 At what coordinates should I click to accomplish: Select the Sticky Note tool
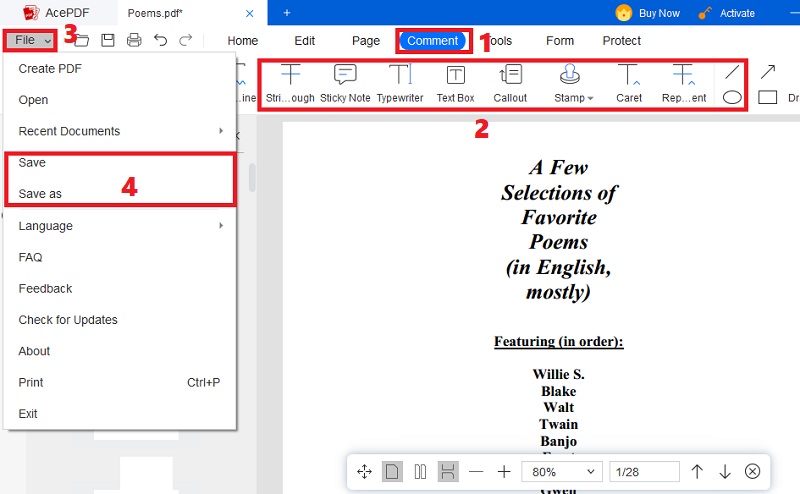pyautogui.click(x=345, y=83)
